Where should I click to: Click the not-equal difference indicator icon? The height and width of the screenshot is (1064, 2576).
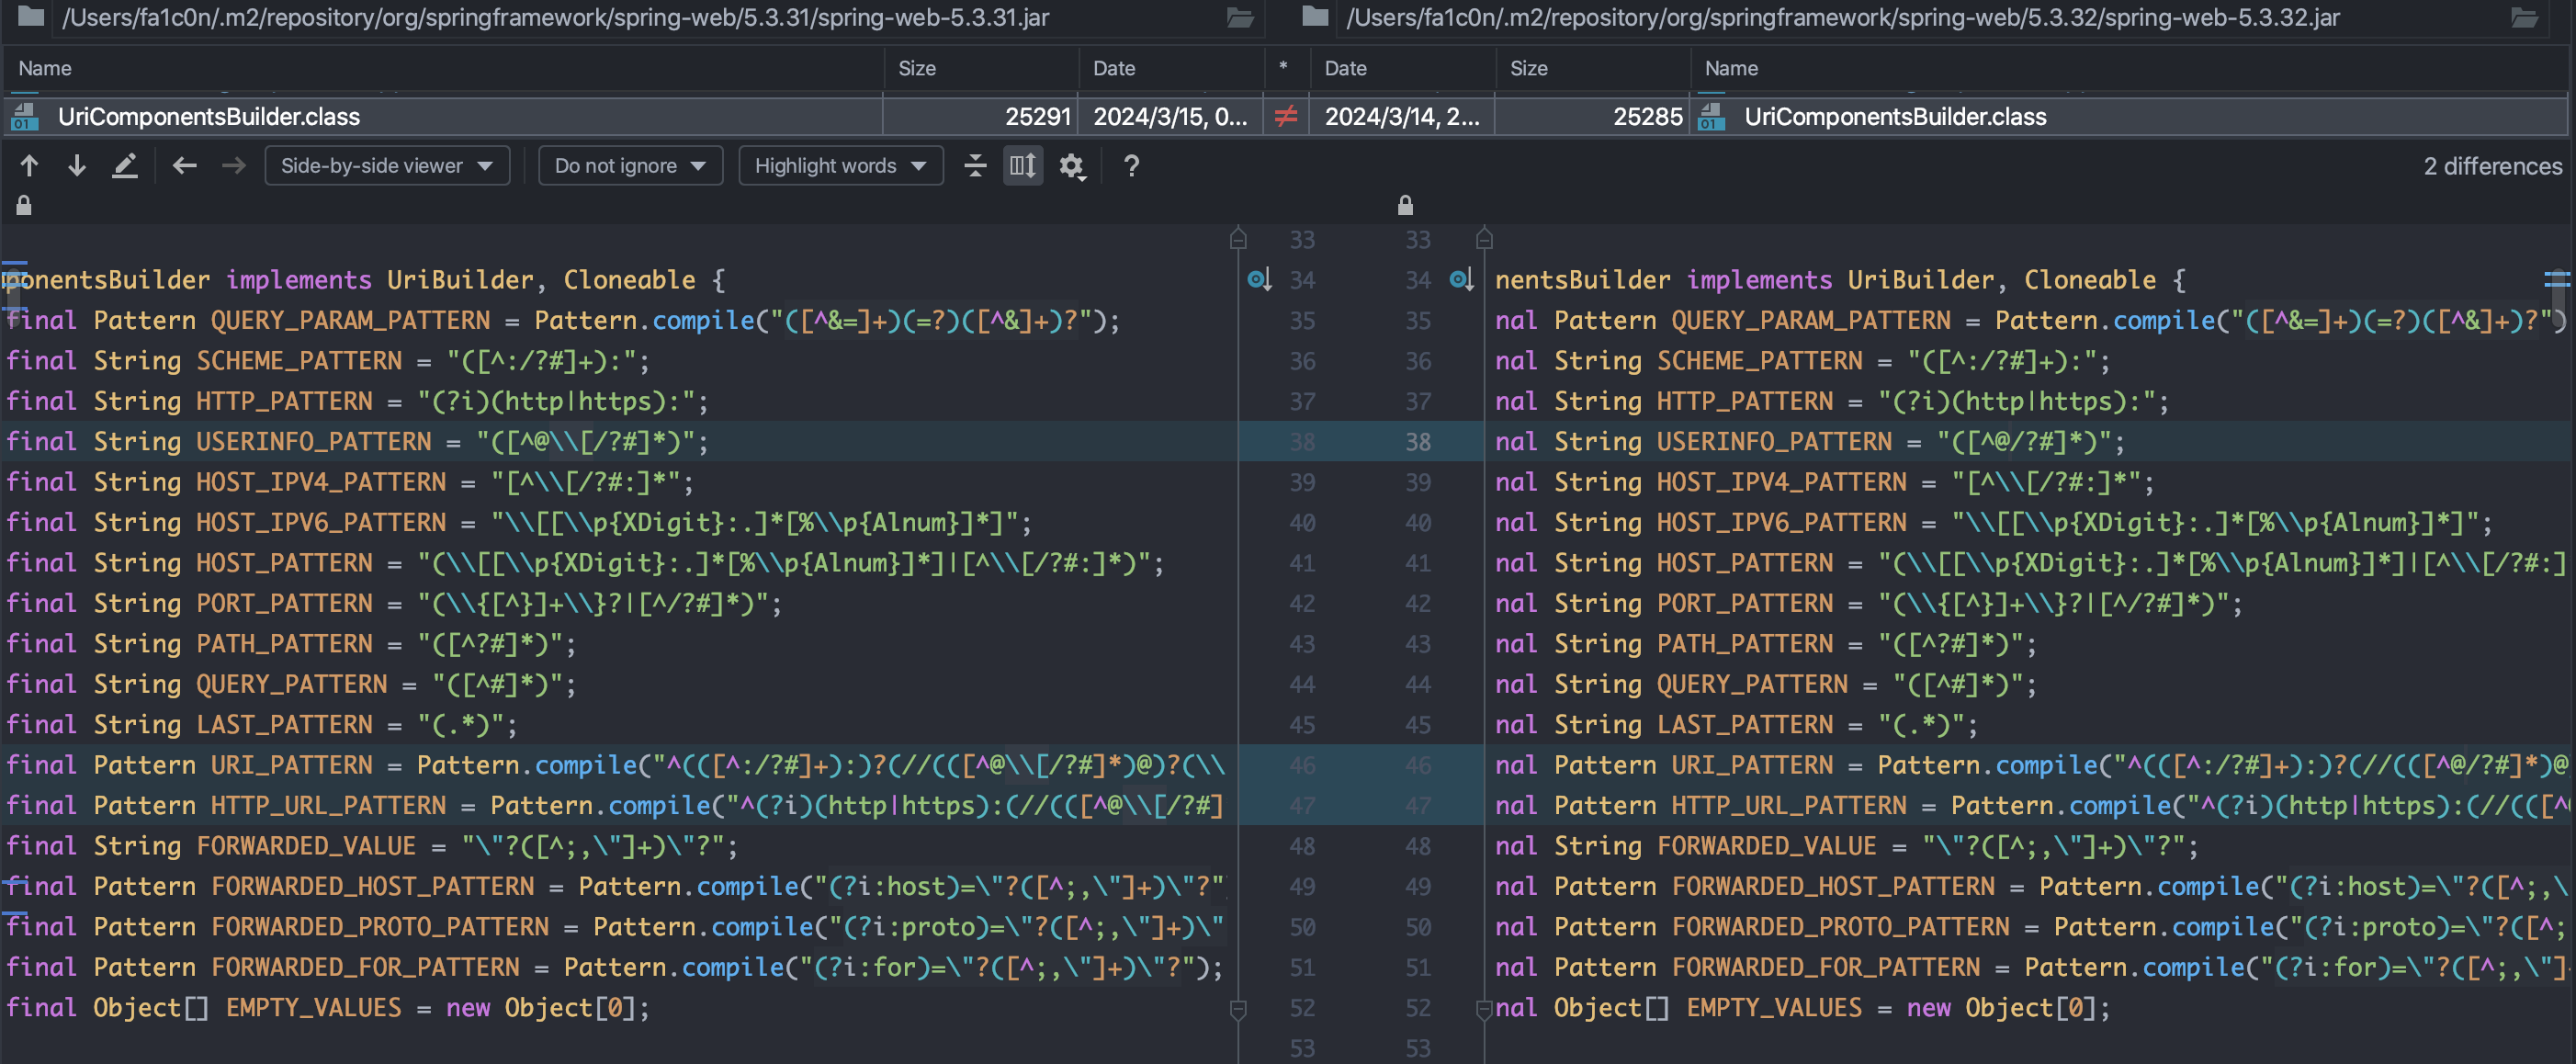pyautogui.click(x=1286, y=117)
